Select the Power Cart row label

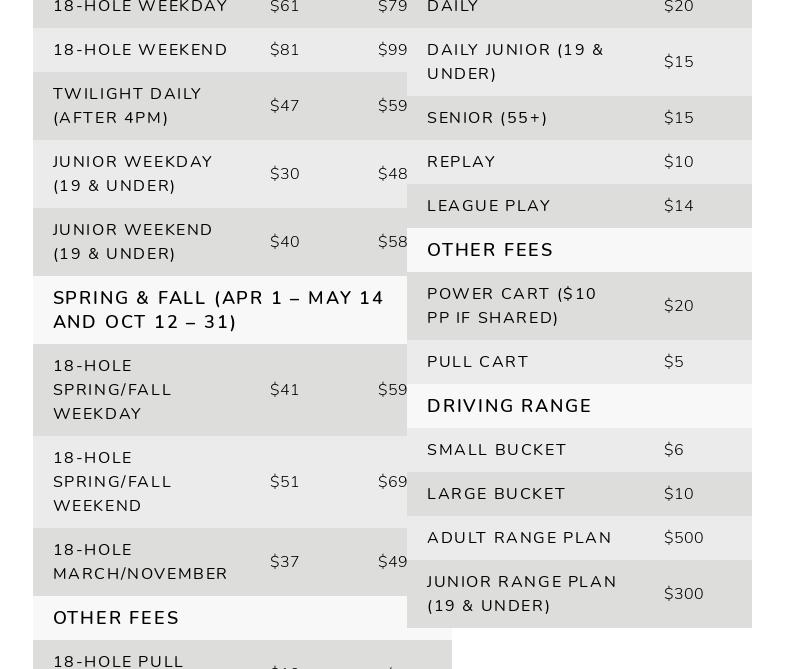click(x=511, y=306)
